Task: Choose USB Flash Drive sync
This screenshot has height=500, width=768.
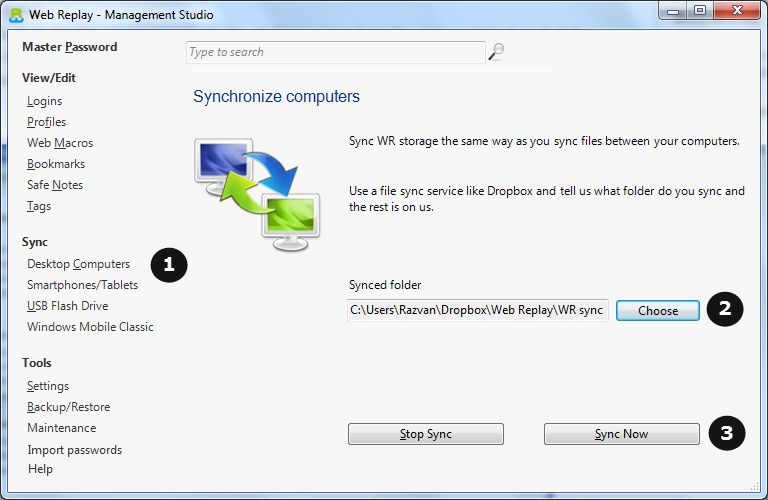Action: click(x=68, y=306)
